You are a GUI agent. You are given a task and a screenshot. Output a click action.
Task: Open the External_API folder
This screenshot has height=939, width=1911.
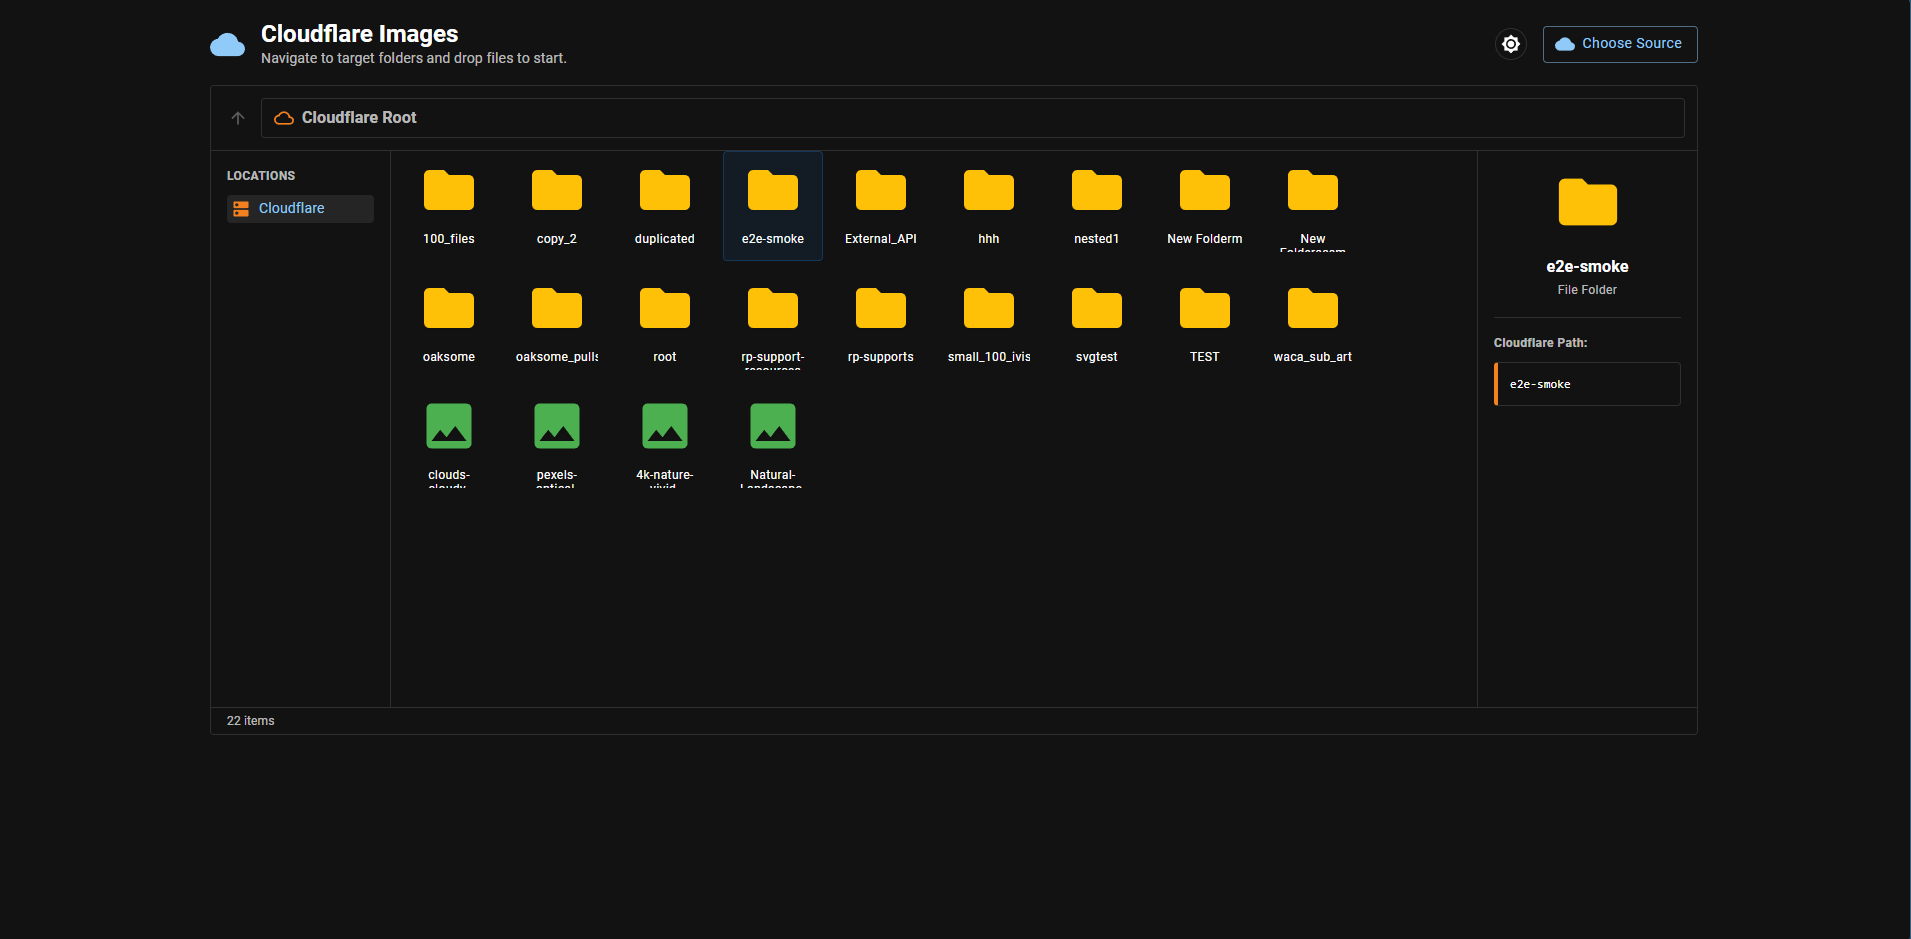coord(881,206)
